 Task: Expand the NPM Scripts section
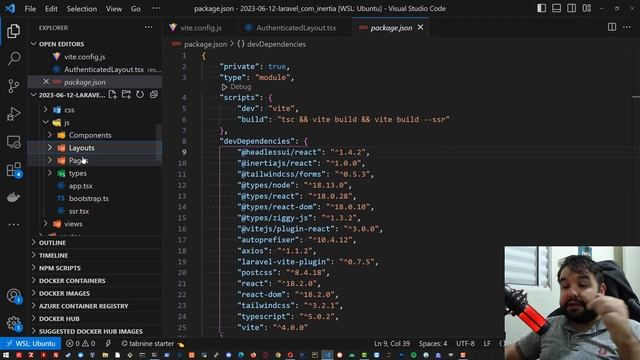click(95, 268)
